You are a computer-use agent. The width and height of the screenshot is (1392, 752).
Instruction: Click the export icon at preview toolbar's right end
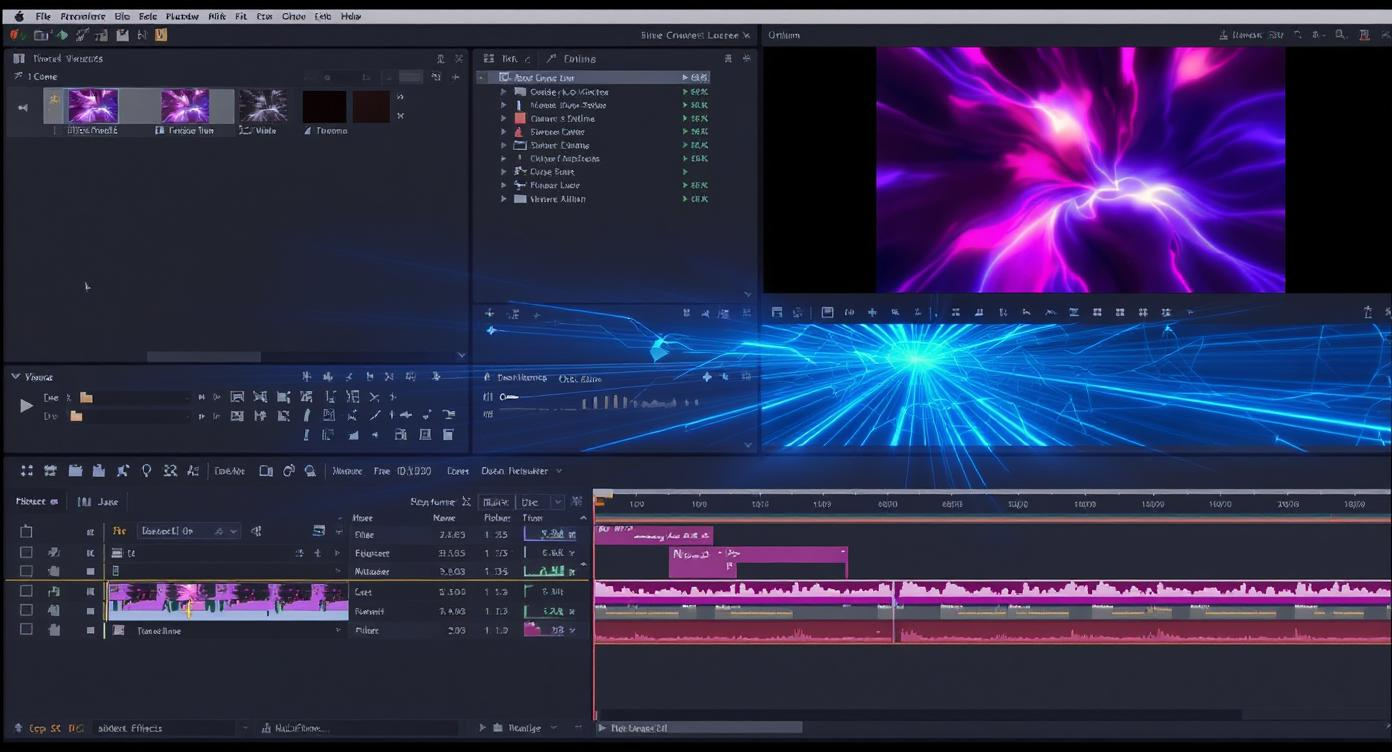tap(1367, 312)
